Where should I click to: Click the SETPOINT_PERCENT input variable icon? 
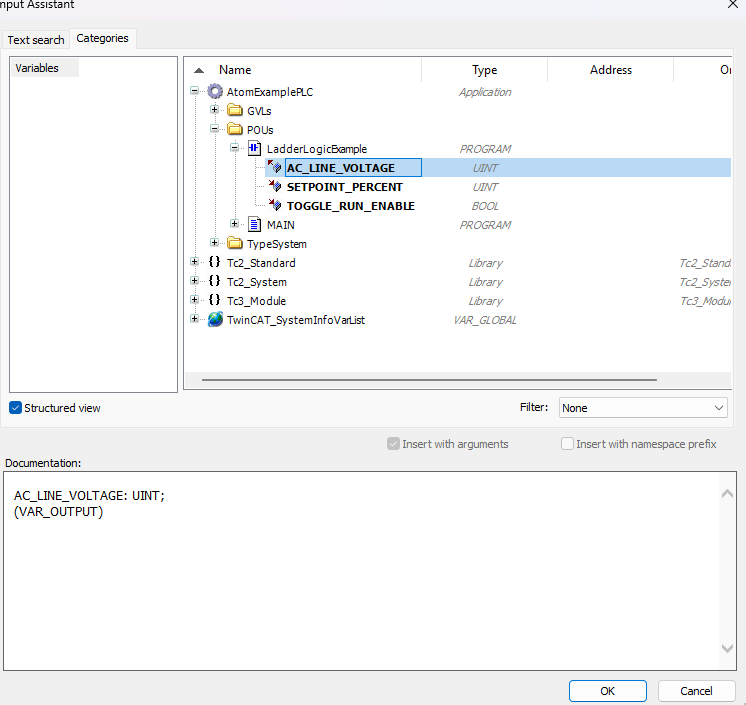[x=275, y=186]
